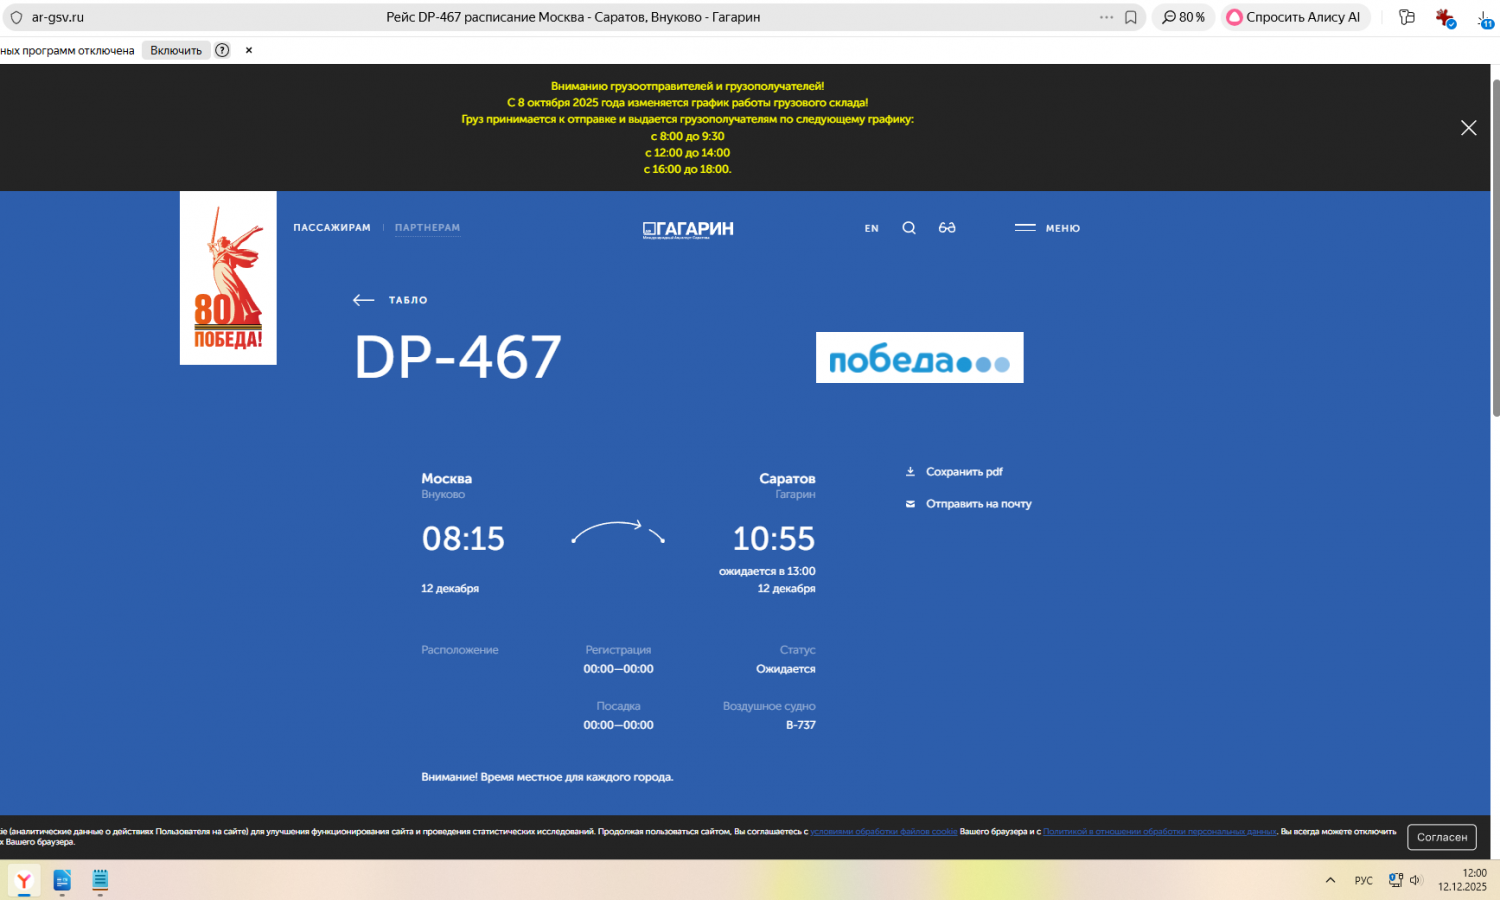Click the search magnifier icon in site header
This screenshot has width=1500, height=900.
click(908, 228)
